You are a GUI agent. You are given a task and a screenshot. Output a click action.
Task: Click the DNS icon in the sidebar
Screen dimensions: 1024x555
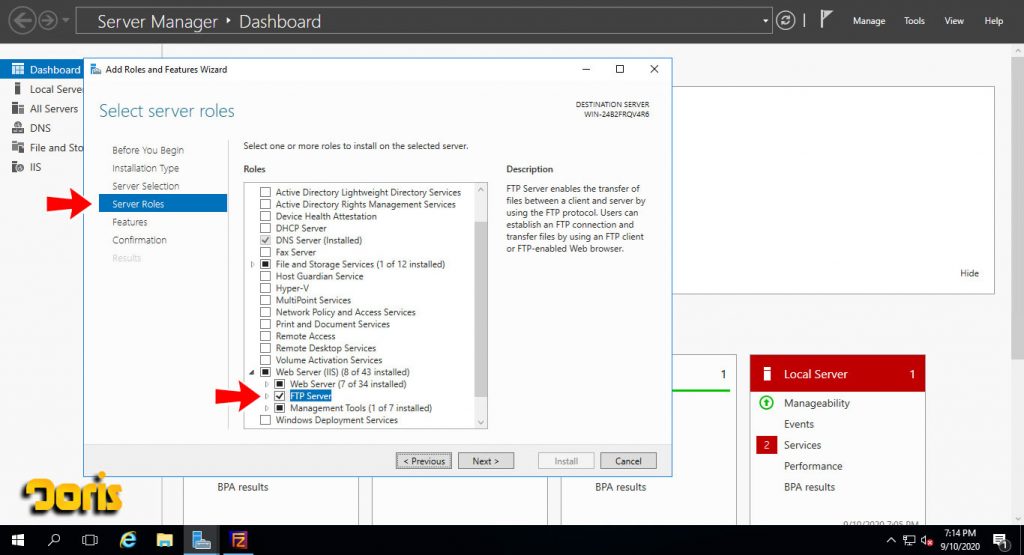coord(18,128)
